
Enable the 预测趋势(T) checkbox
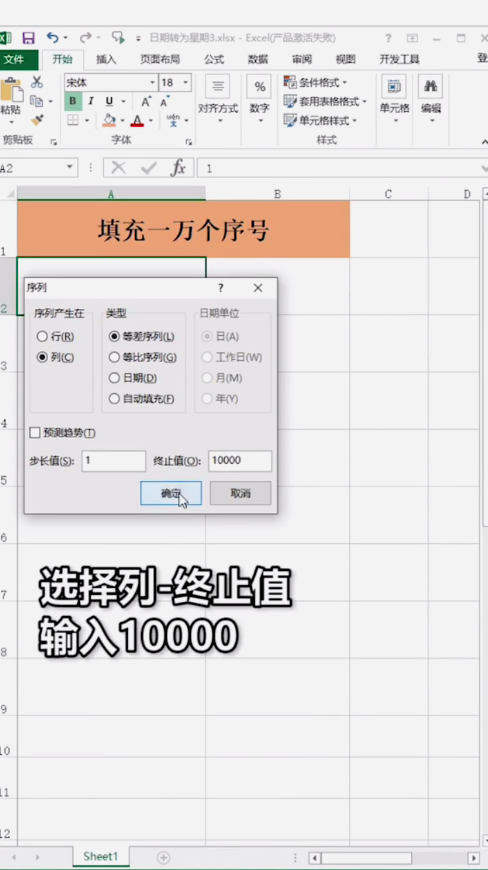pos(35,433)
